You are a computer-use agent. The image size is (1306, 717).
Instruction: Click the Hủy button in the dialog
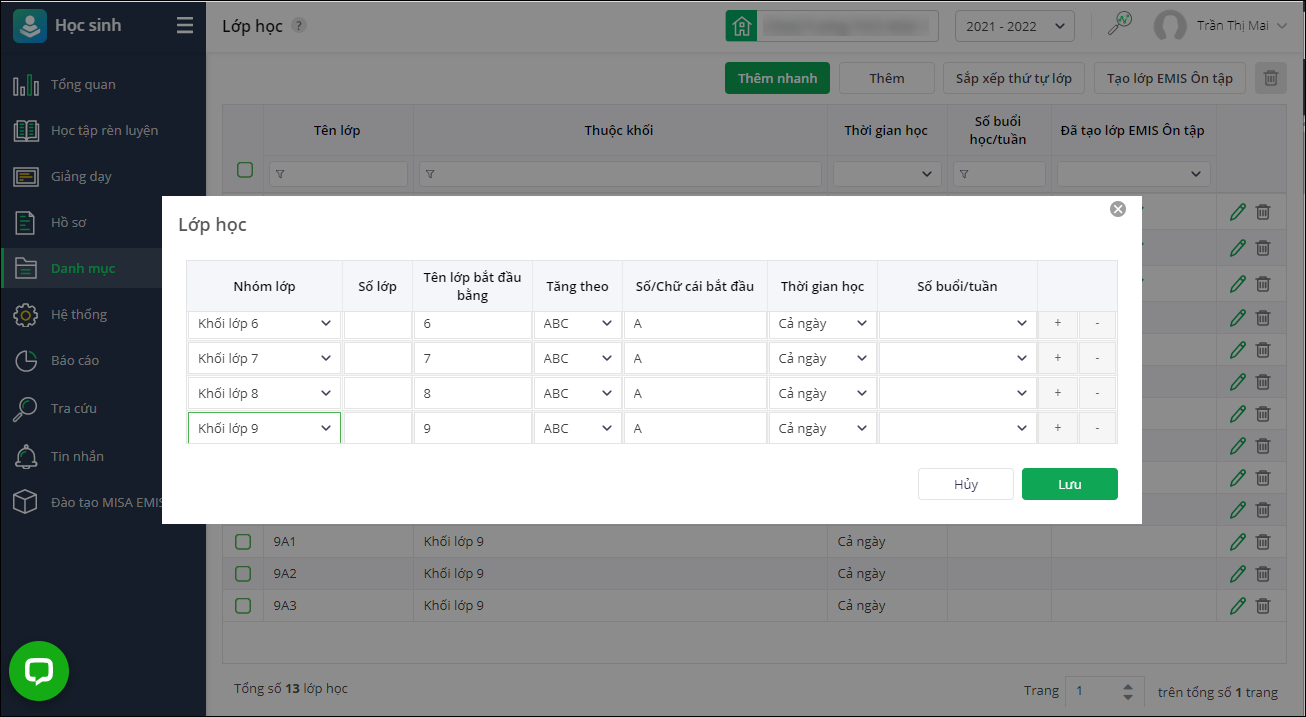(965, 484)
